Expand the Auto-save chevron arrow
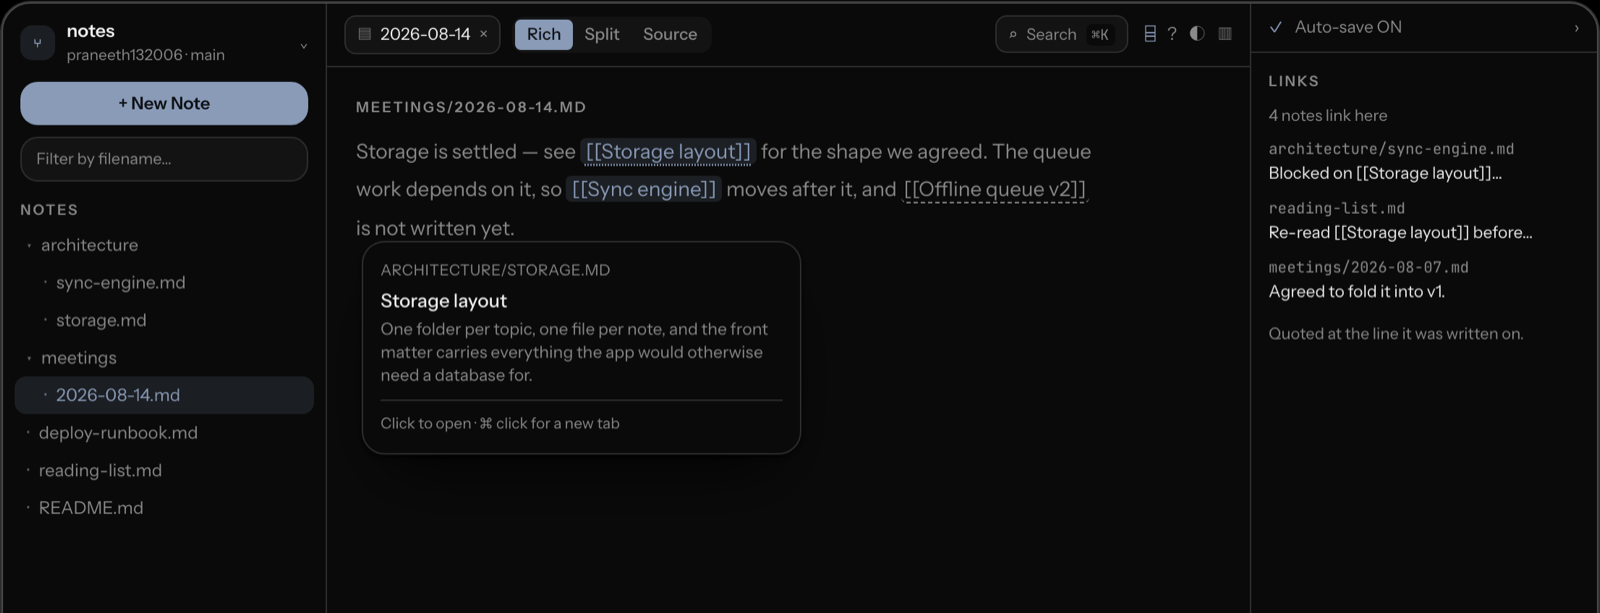Image resolution: width=1600 pixels, height=613 pixels. coord(1577,28)
